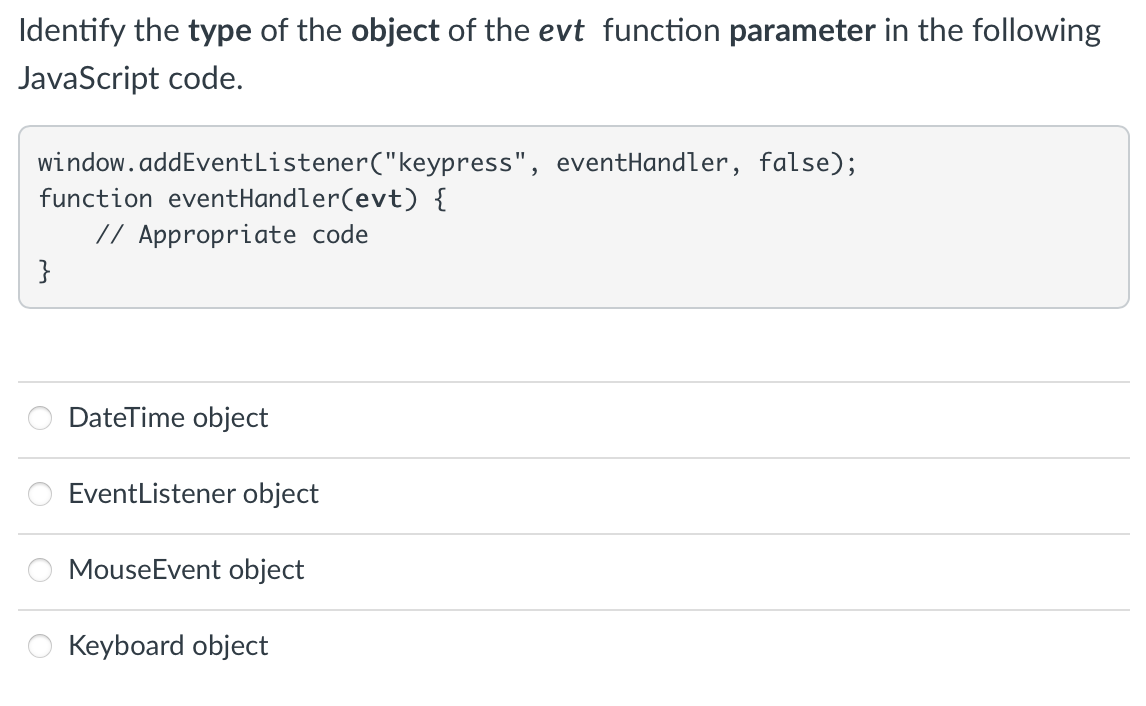
Task: Click the 'DateTime object' answer label
Action: coord(168,418)
